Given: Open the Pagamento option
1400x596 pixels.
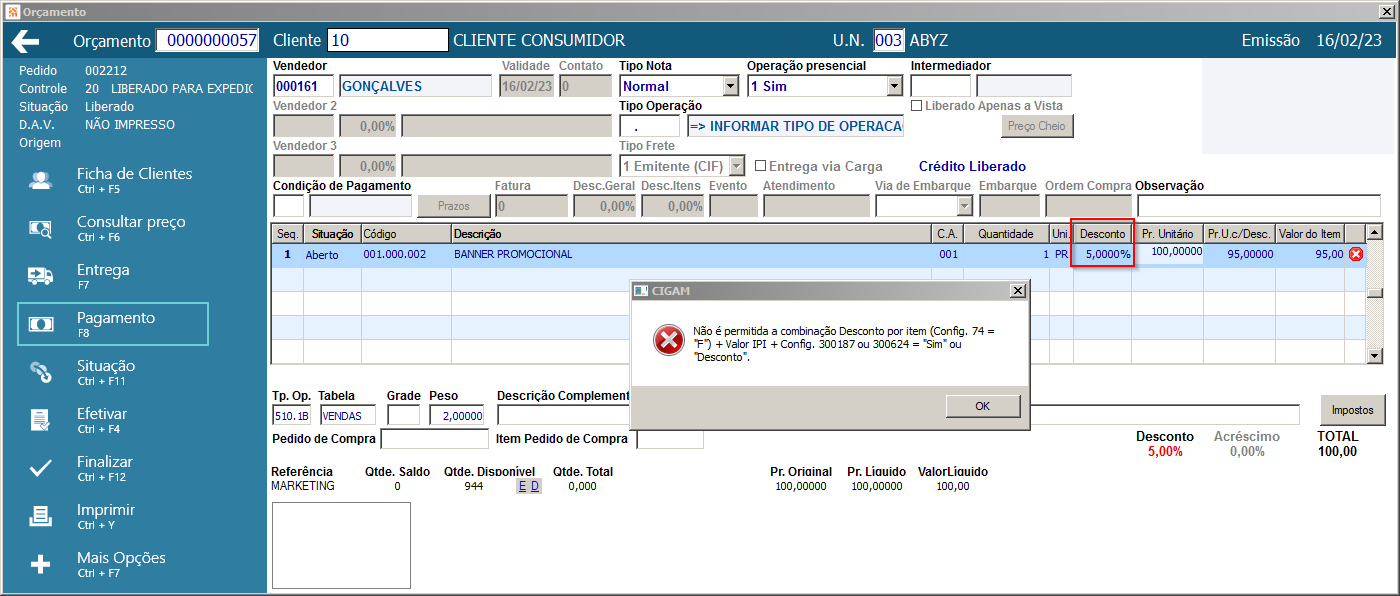Looking at the screenshot, I should pyautogui.click(x=113, y=324).
